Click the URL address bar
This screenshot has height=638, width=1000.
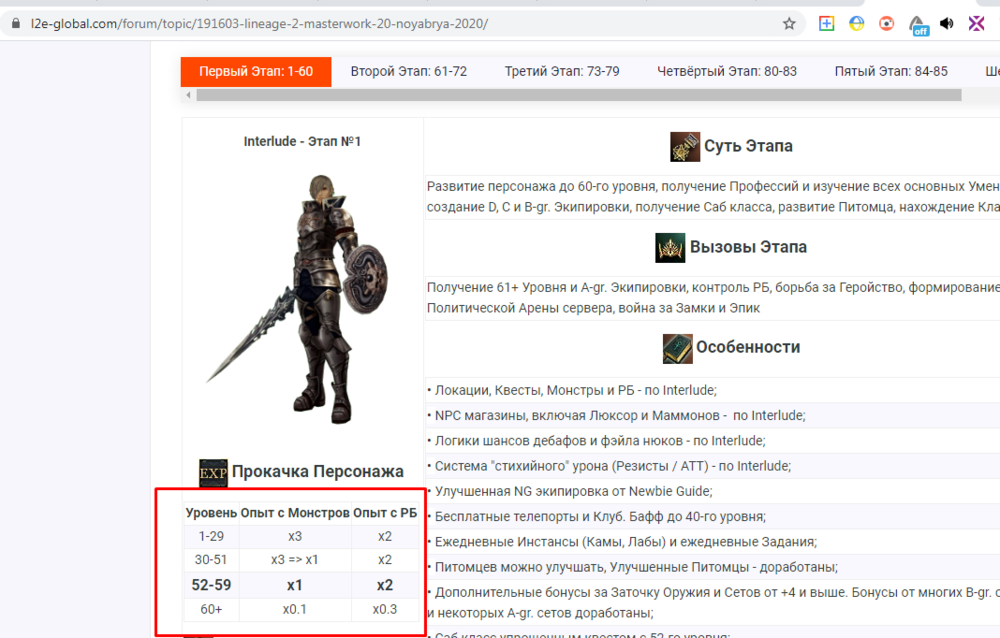tap(400, 23)
